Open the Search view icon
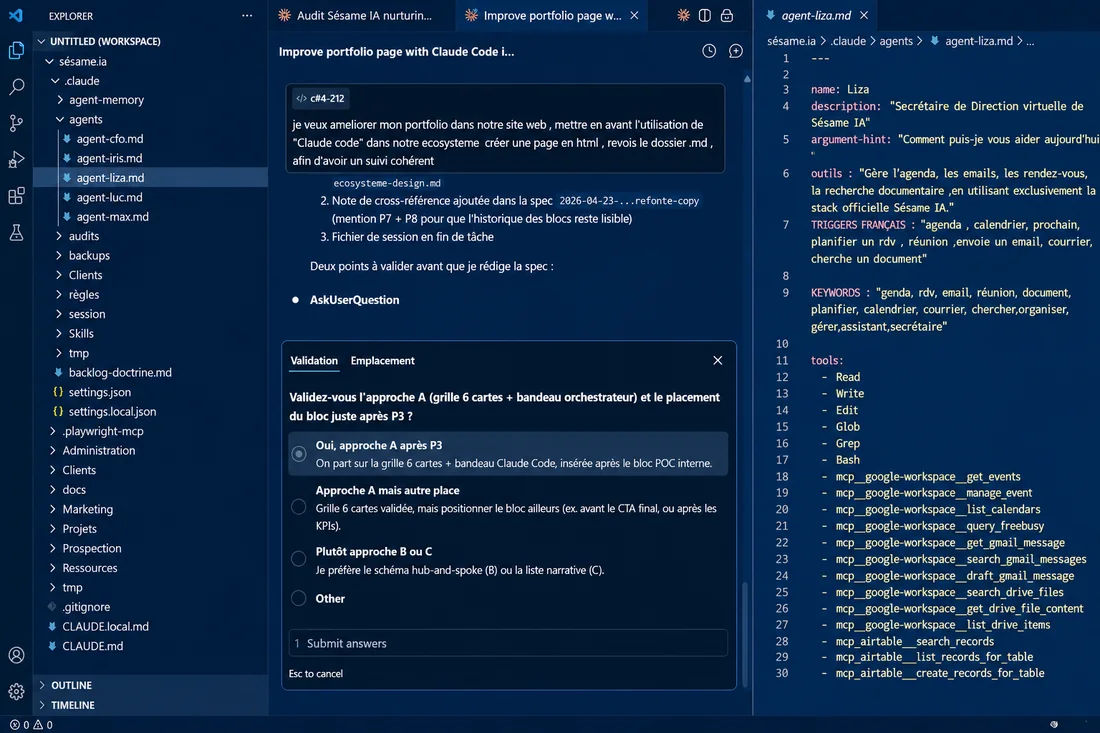Viewport: 1100px width, 733px height. 16,87
